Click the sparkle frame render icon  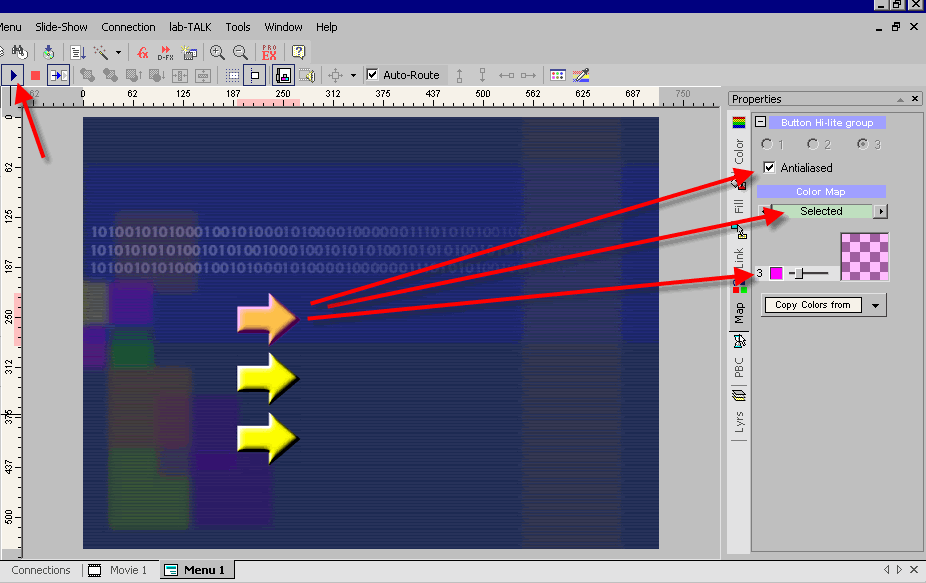click(189, 53)
